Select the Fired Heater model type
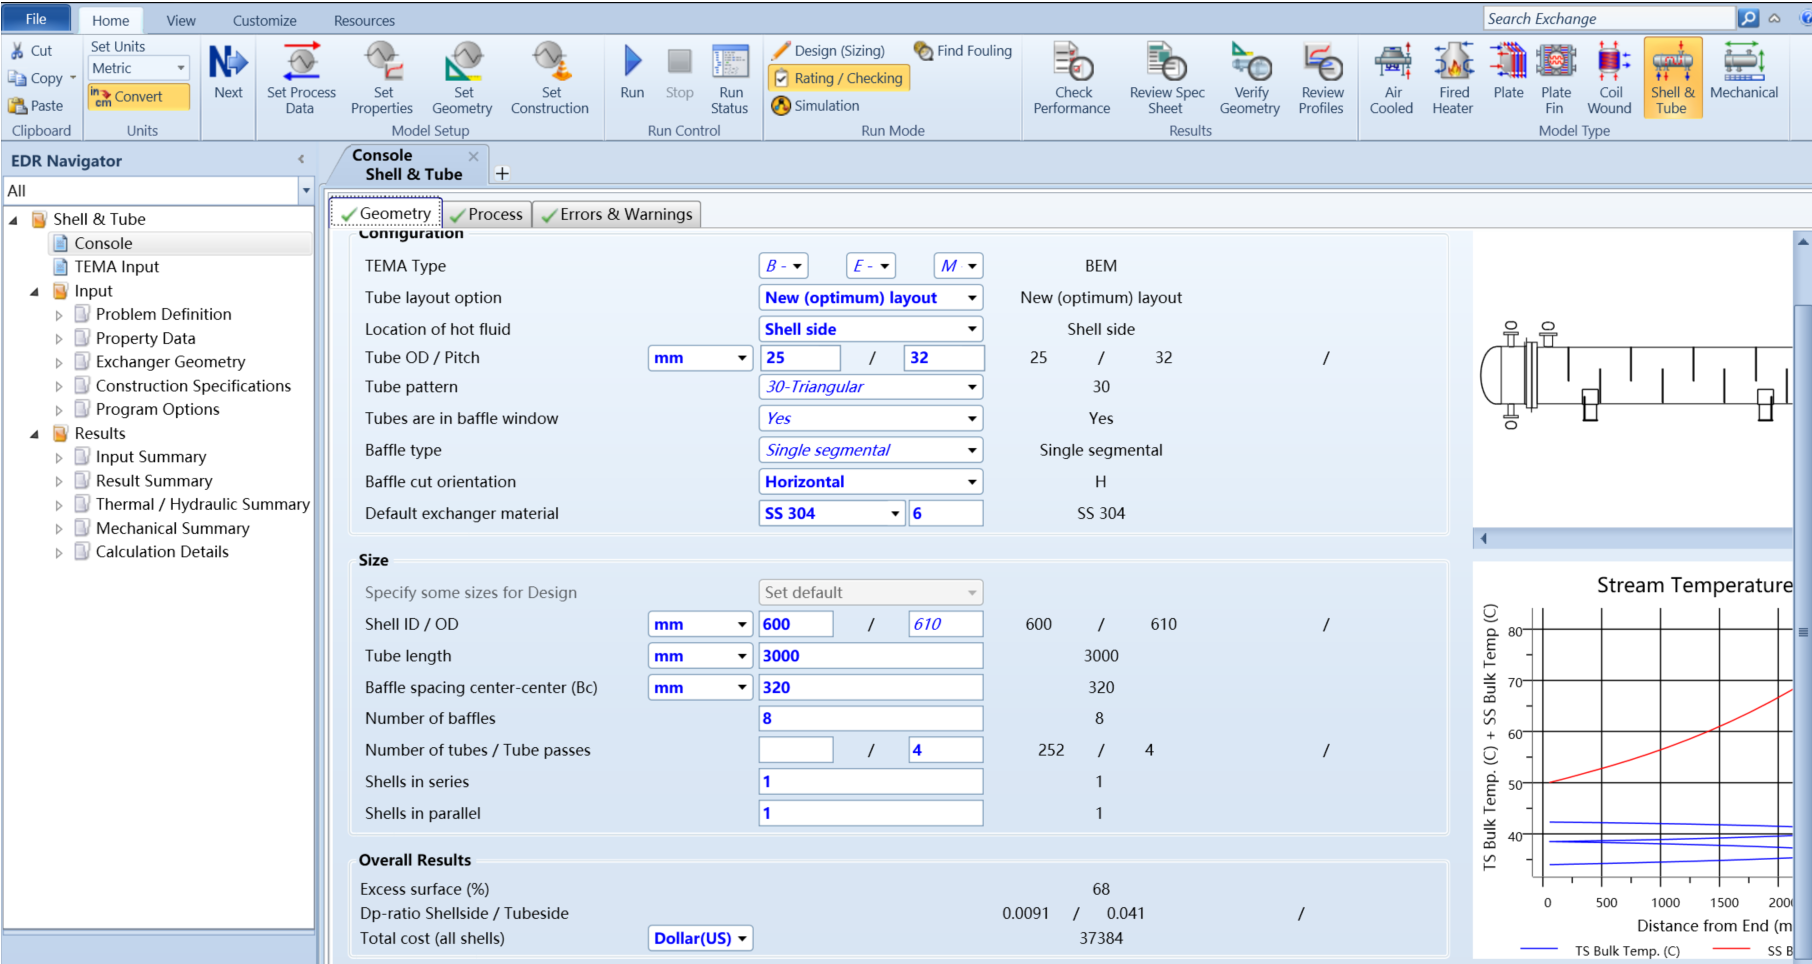Screen dimensions: 1812x964 point(1453,78)
